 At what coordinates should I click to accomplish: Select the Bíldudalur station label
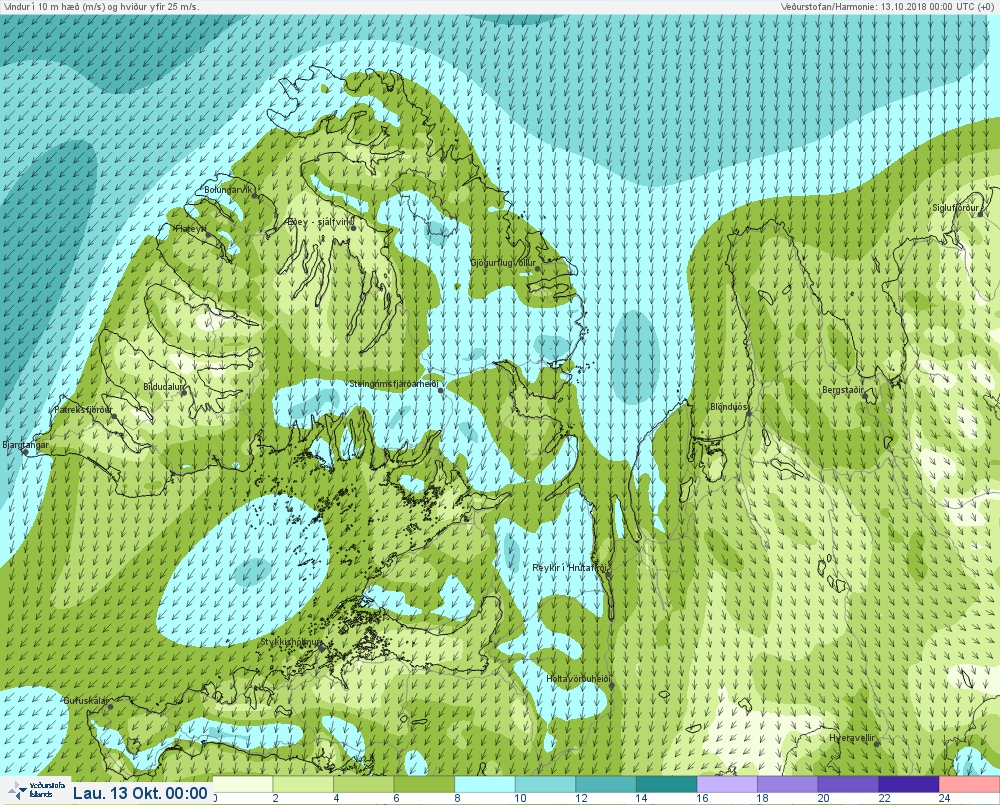coord(164,387)
